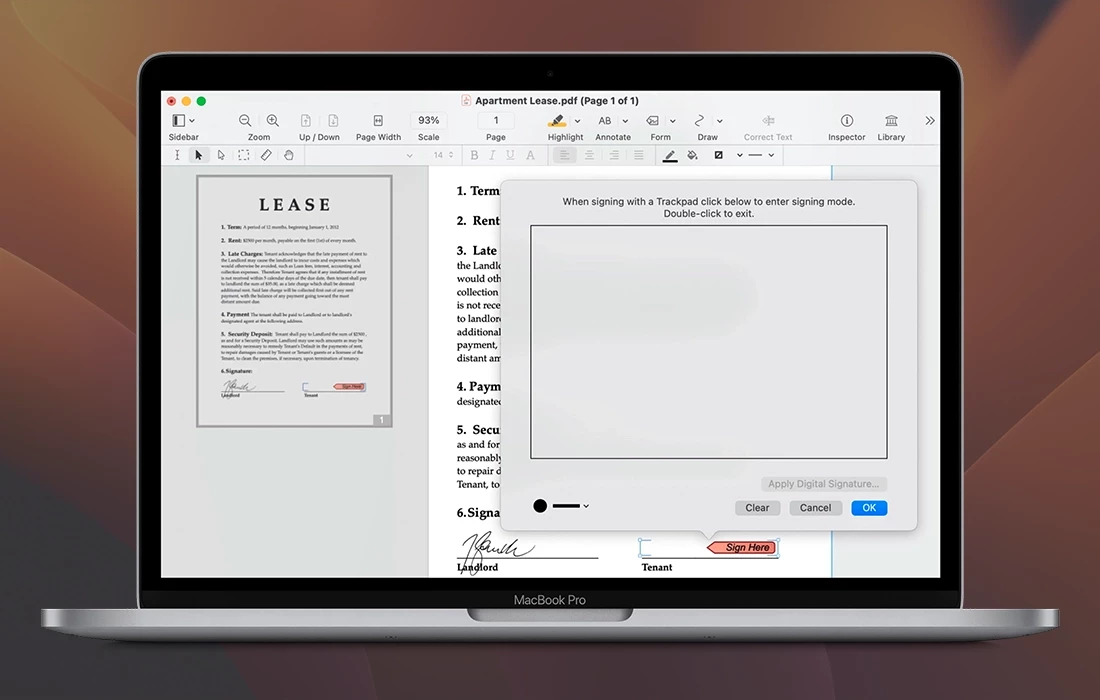
Task: Open the Library
Action: point(890,121)
